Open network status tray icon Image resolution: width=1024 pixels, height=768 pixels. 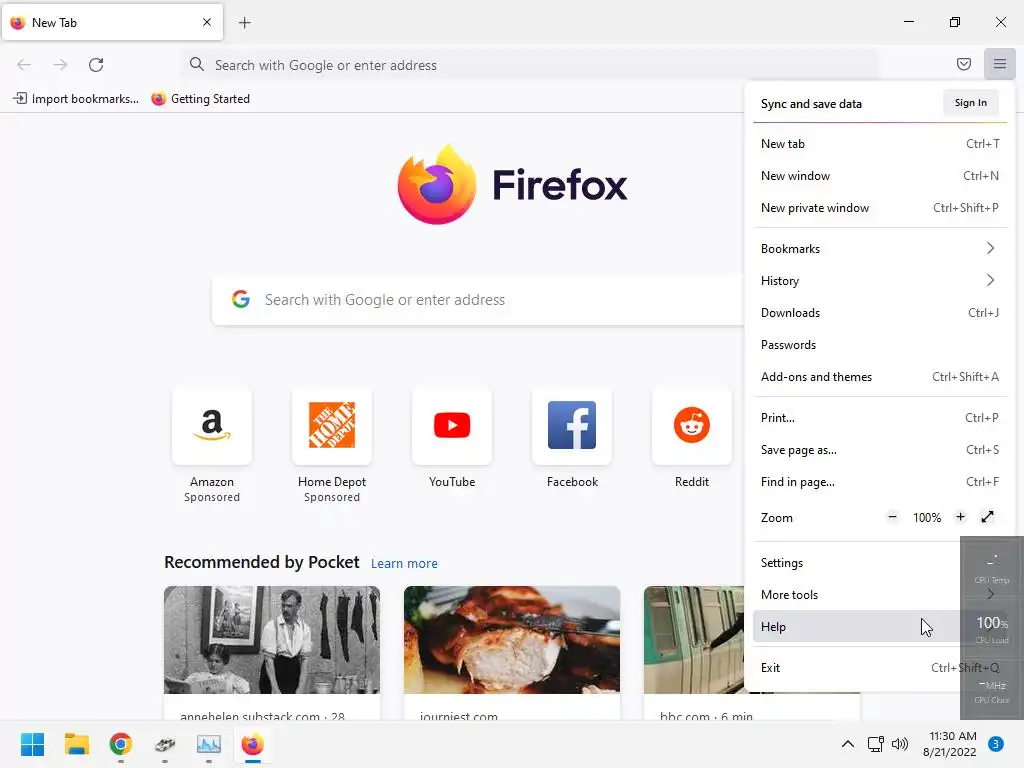click(x=875, y=744)
